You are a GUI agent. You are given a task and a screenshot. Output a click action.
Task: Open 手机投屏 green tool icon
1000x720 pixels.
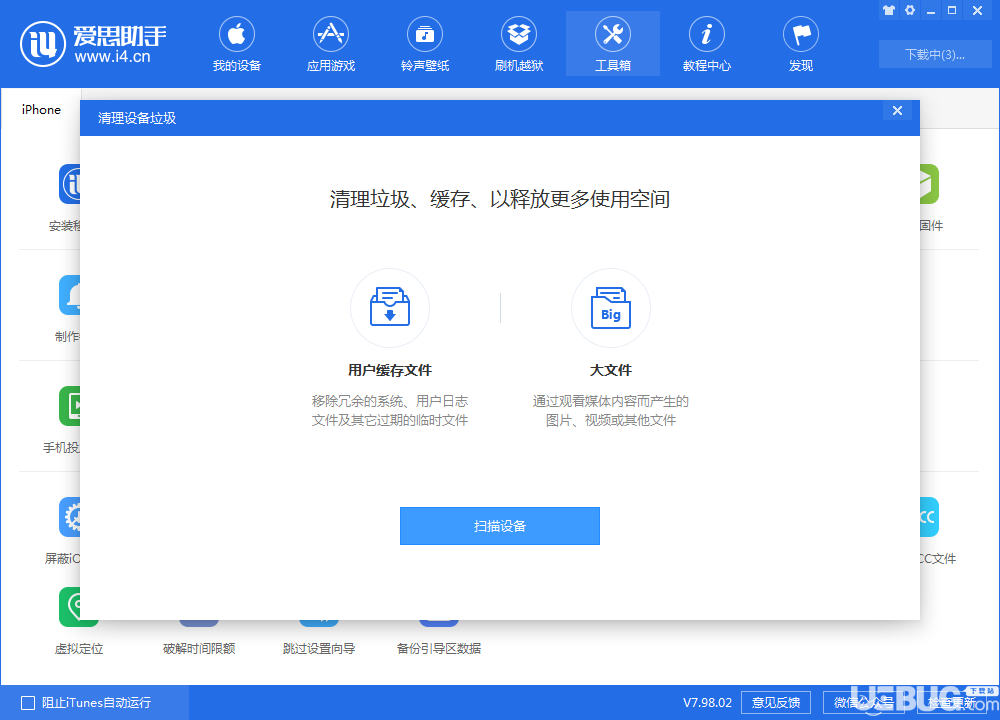70,406
